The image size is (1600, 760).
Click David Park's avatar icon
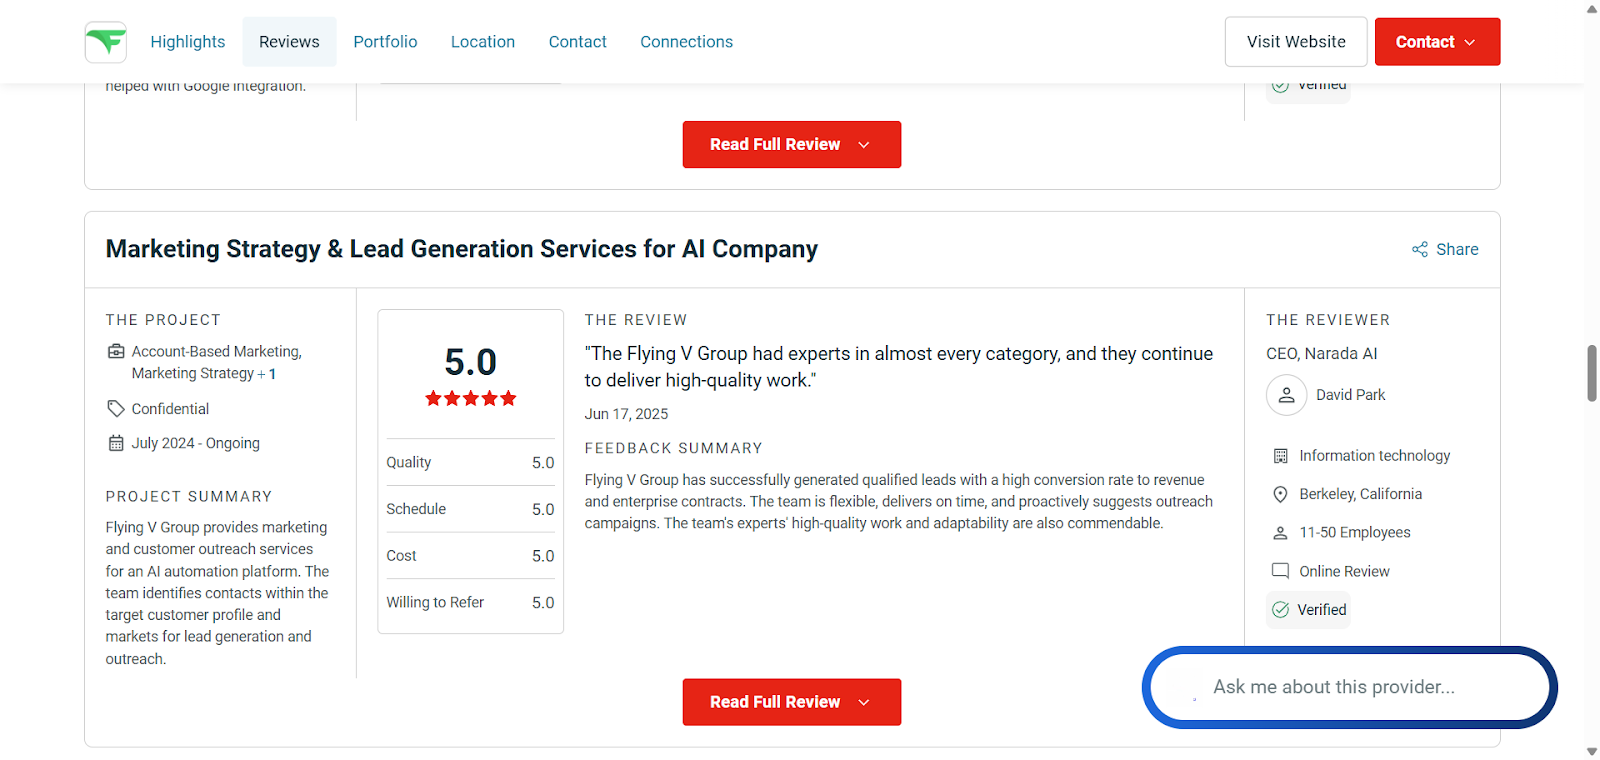pos(1287,395)
